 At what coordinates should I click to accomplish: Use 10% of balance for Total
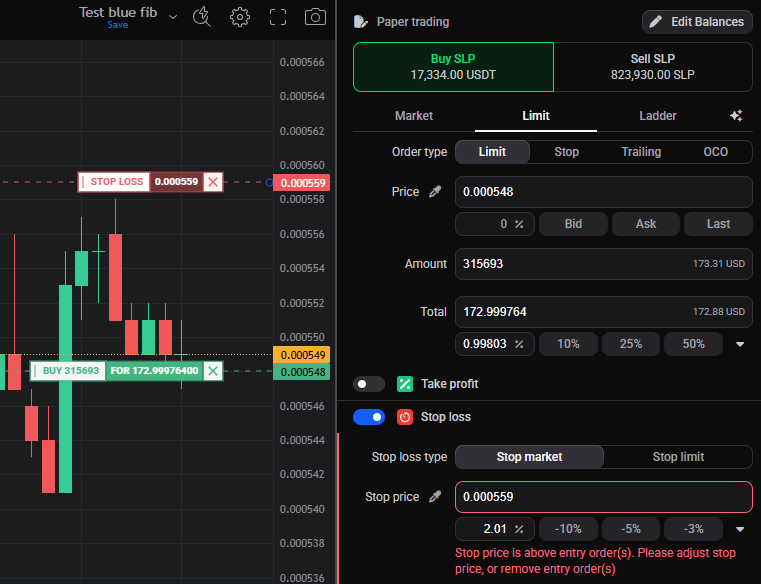click(x=568, y=344)
